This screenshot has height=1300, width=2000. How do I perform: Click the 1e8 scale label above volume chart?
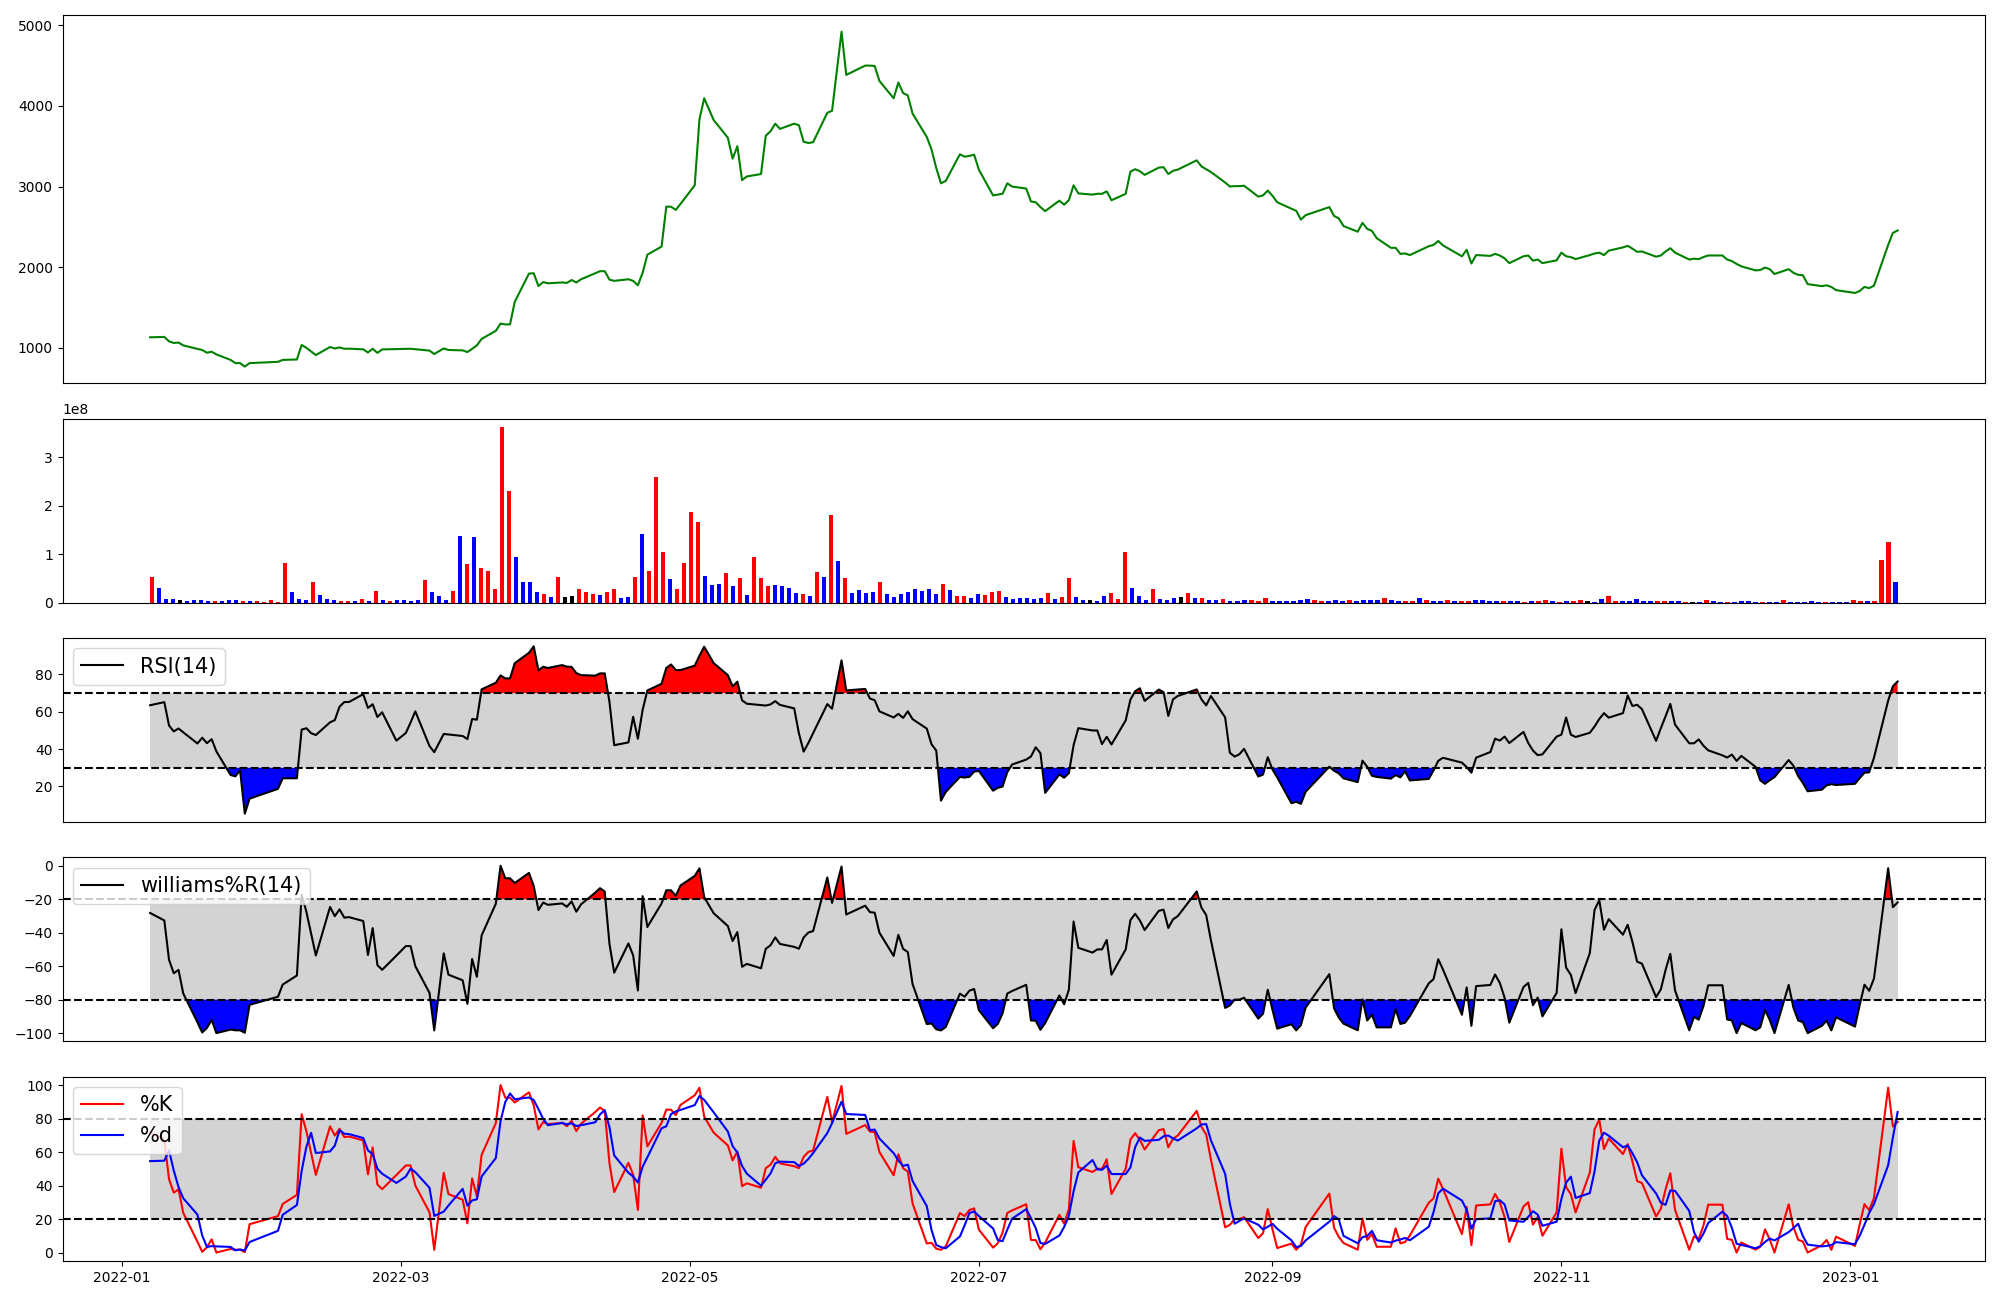coord(76,410)
